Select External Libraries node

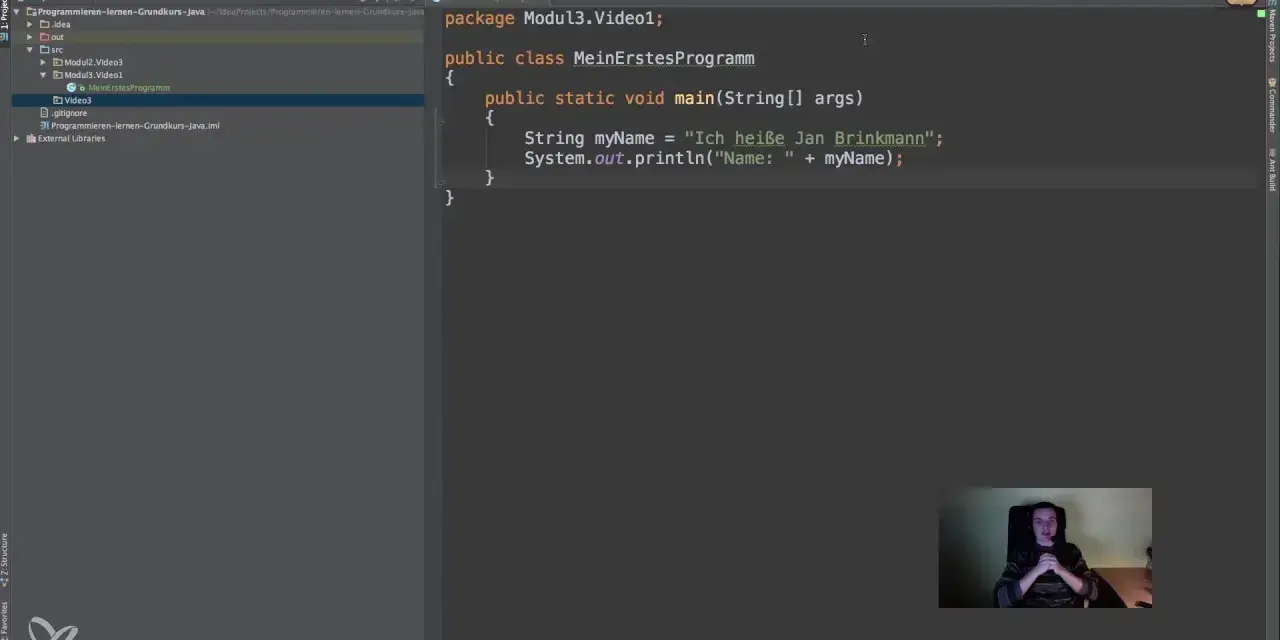coord(65,138)
